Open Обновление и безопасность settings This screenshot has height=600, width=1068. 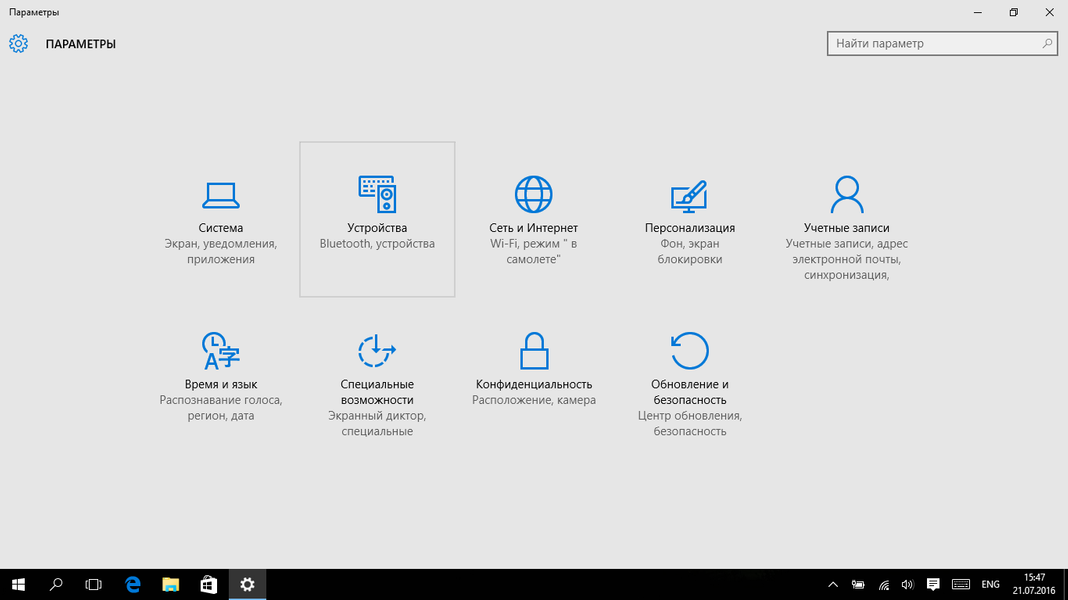689,386
